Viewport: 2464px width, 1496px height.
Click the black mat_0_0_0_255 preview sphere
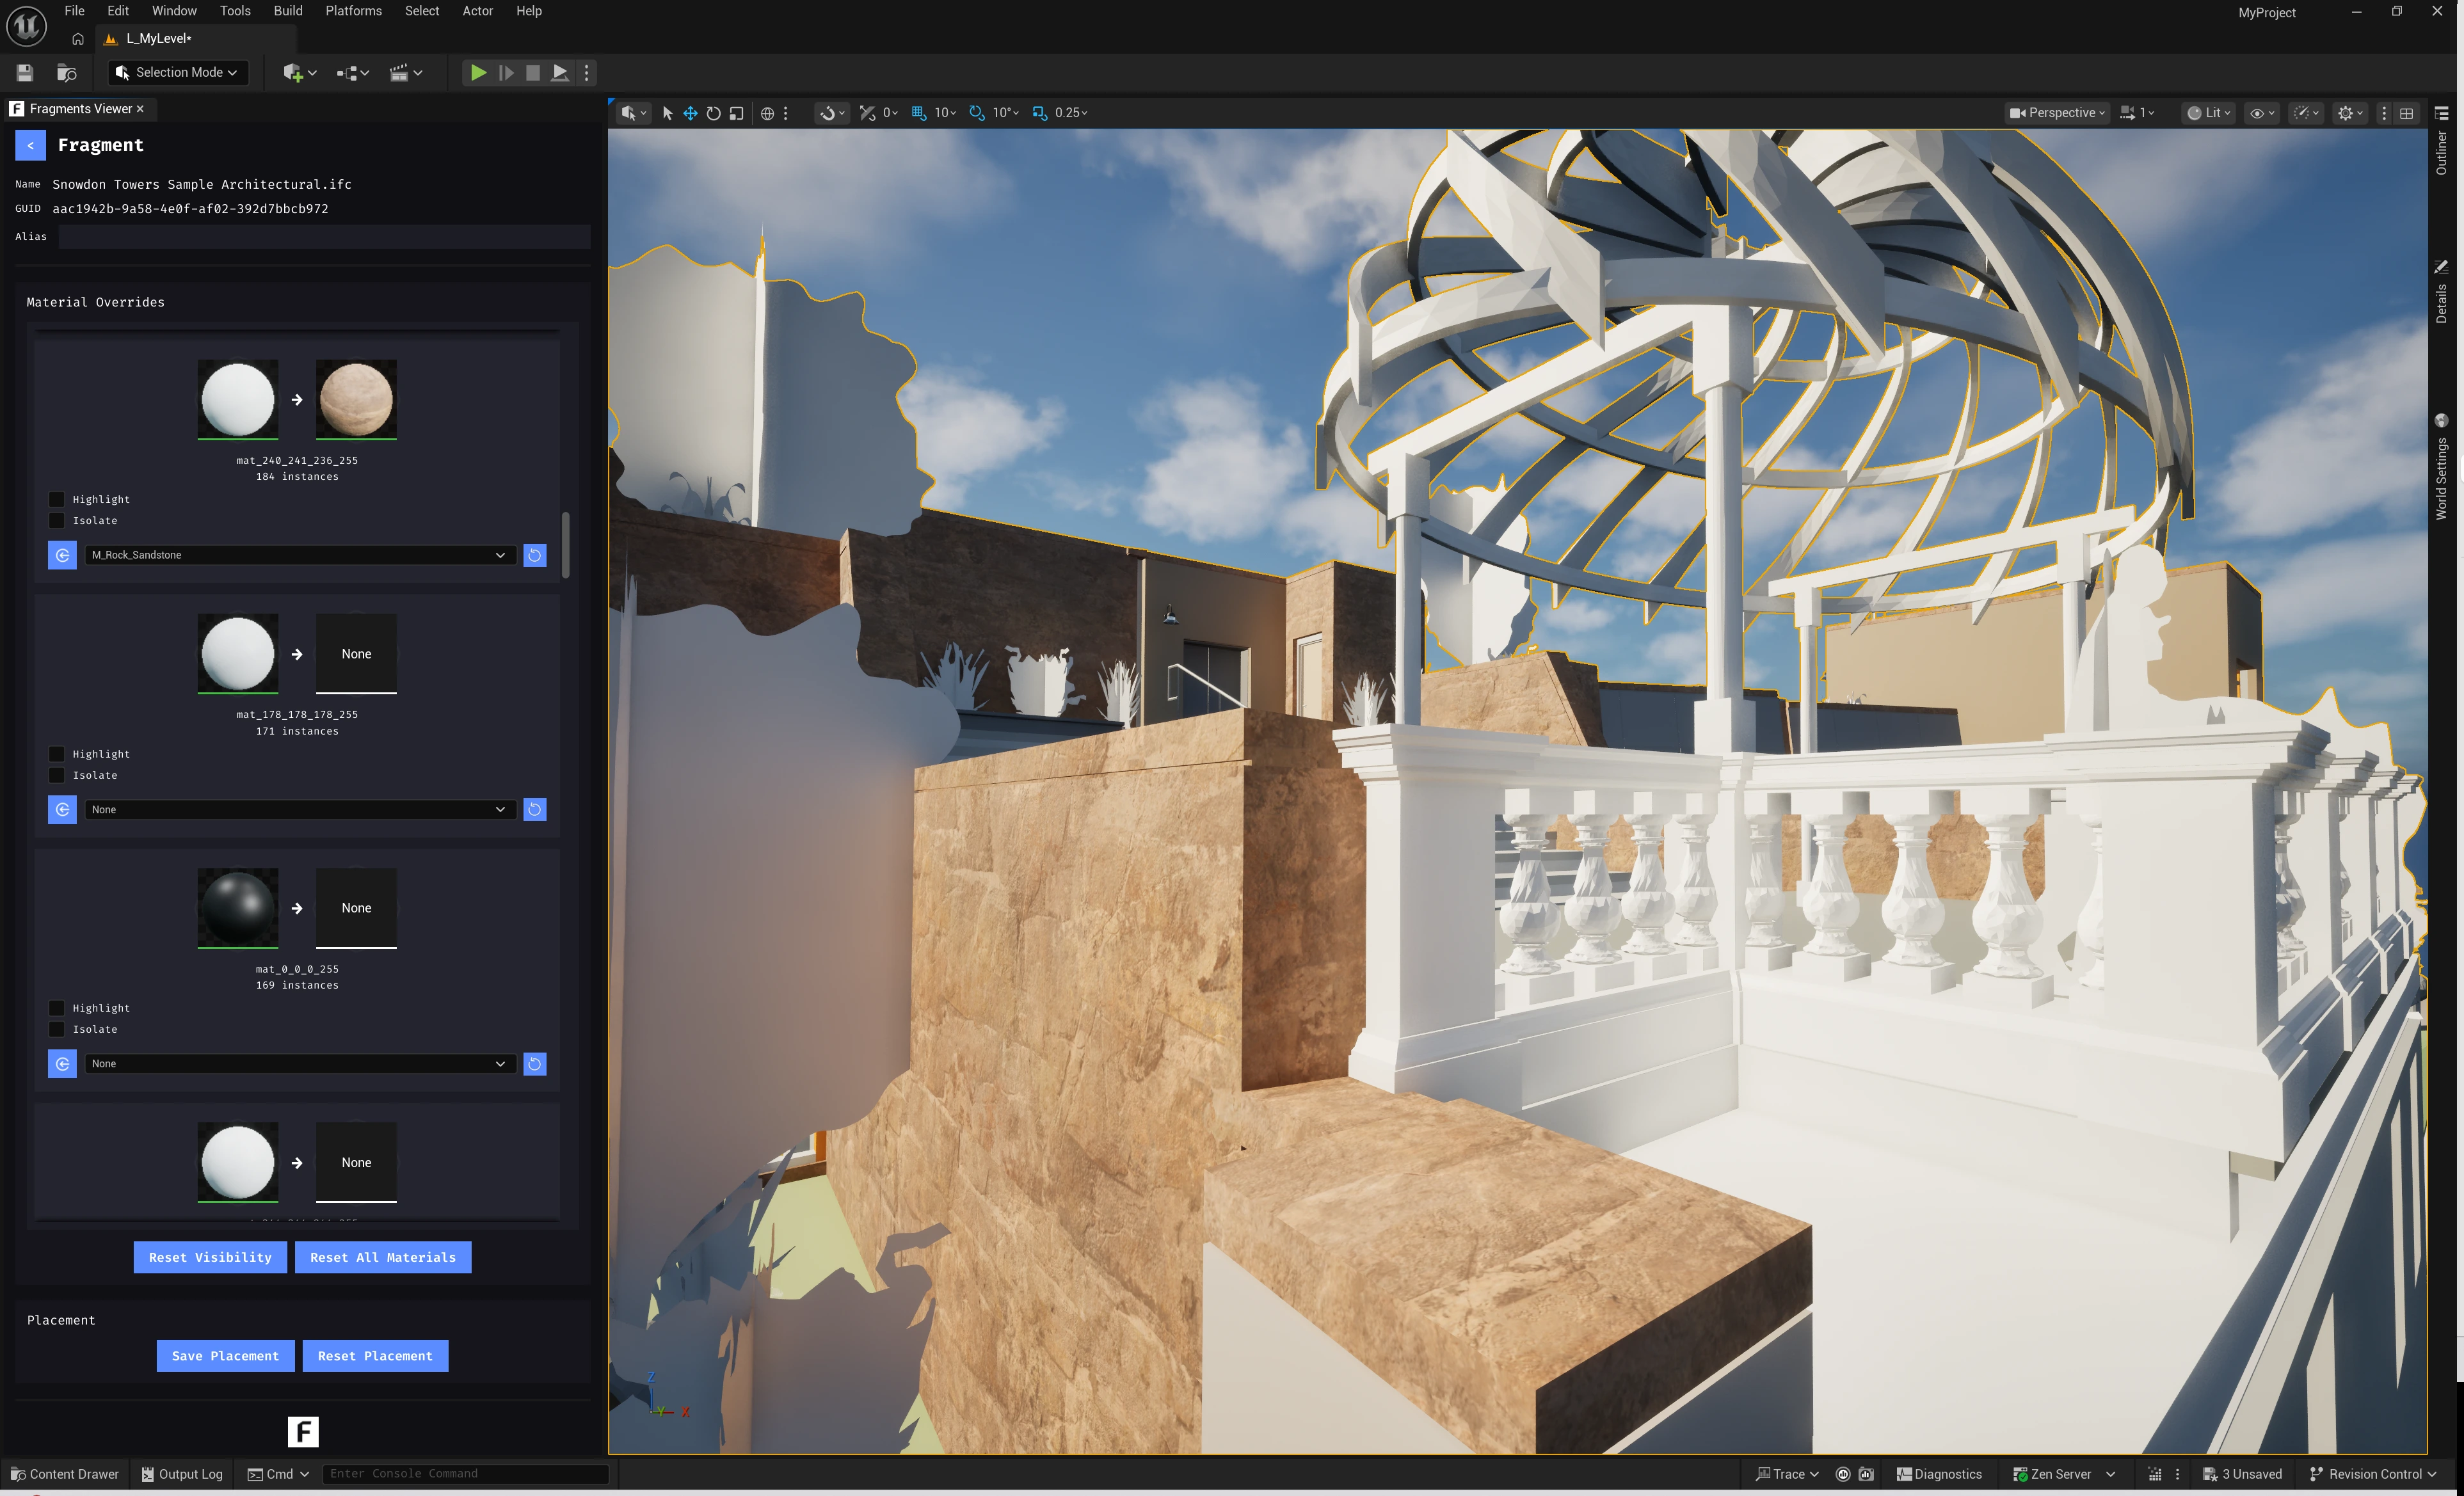tap(238, 908)
